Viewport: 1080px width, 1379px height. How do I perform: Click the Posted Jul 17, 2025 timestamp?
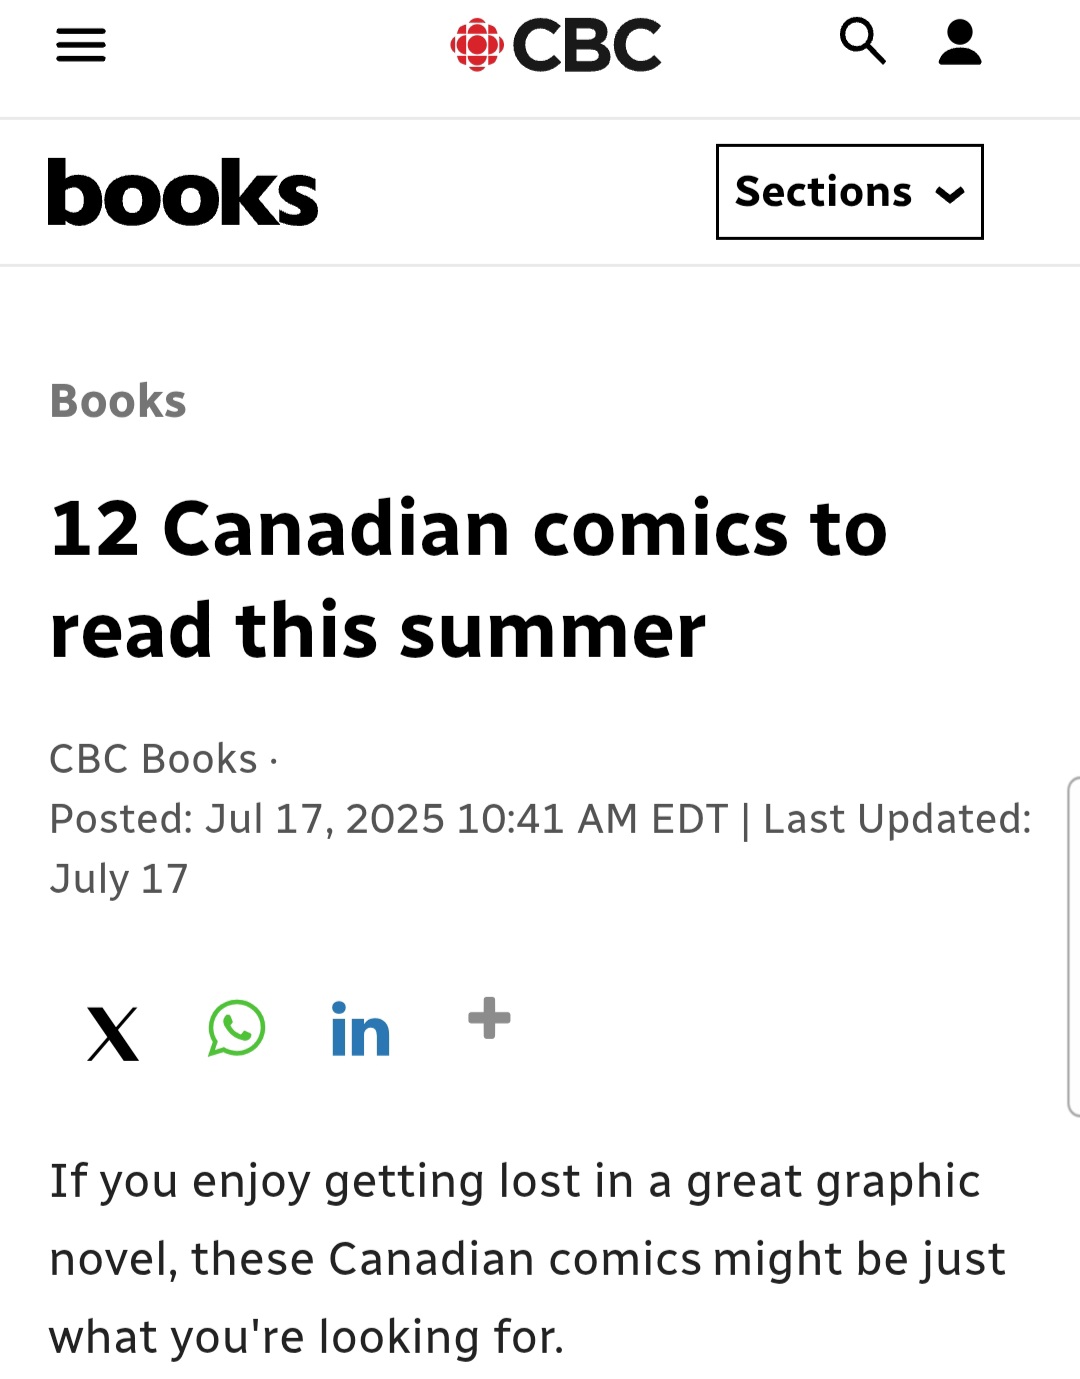(389, 819)
